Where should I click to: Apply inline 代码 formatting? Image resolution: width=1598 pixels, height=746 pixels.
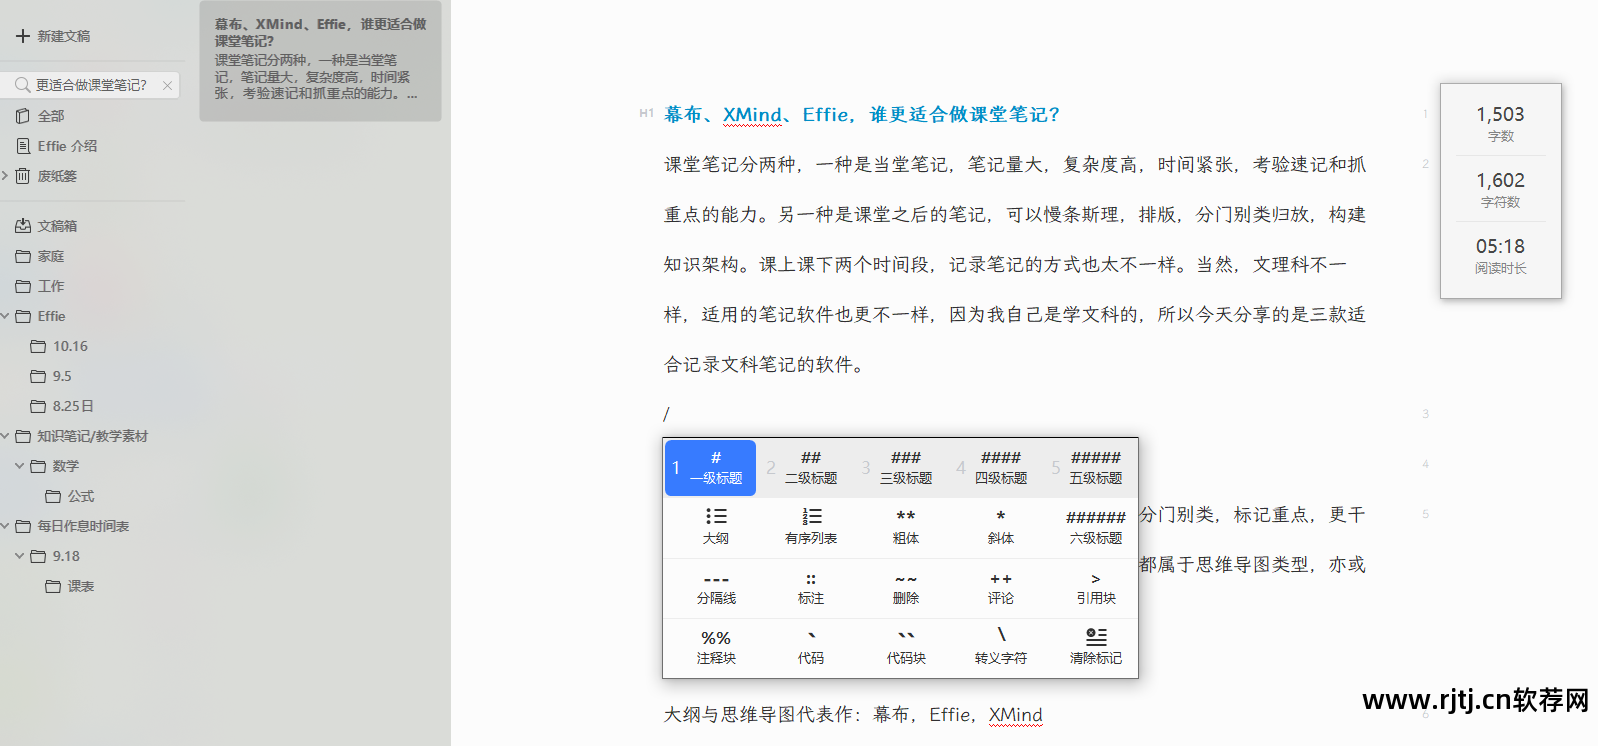click(x=810, y=648)
